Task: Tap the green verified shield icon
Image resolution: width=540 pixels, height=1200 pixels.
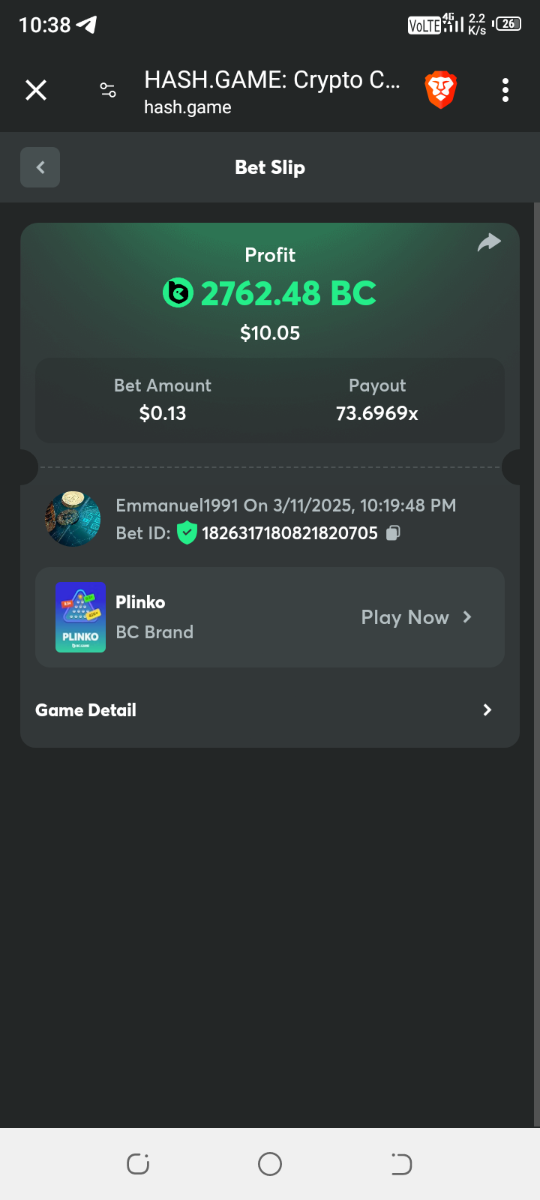Action: click(187, 533)
